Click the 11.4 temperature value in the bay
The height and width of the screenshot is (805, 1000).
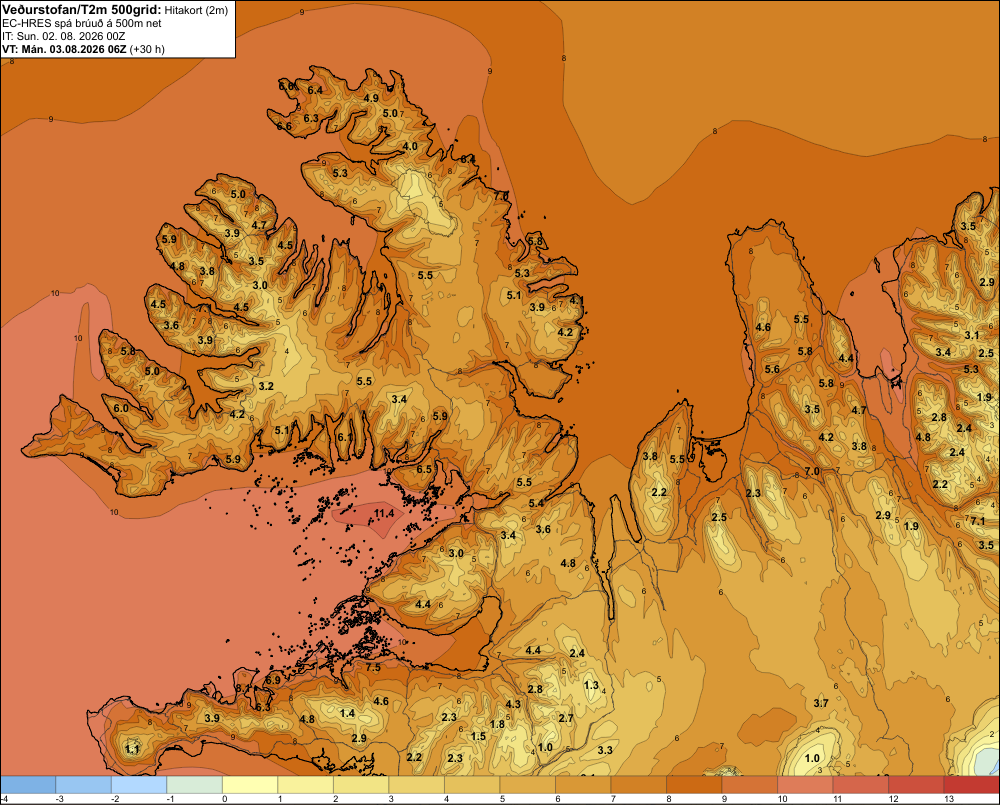point(384,513)
